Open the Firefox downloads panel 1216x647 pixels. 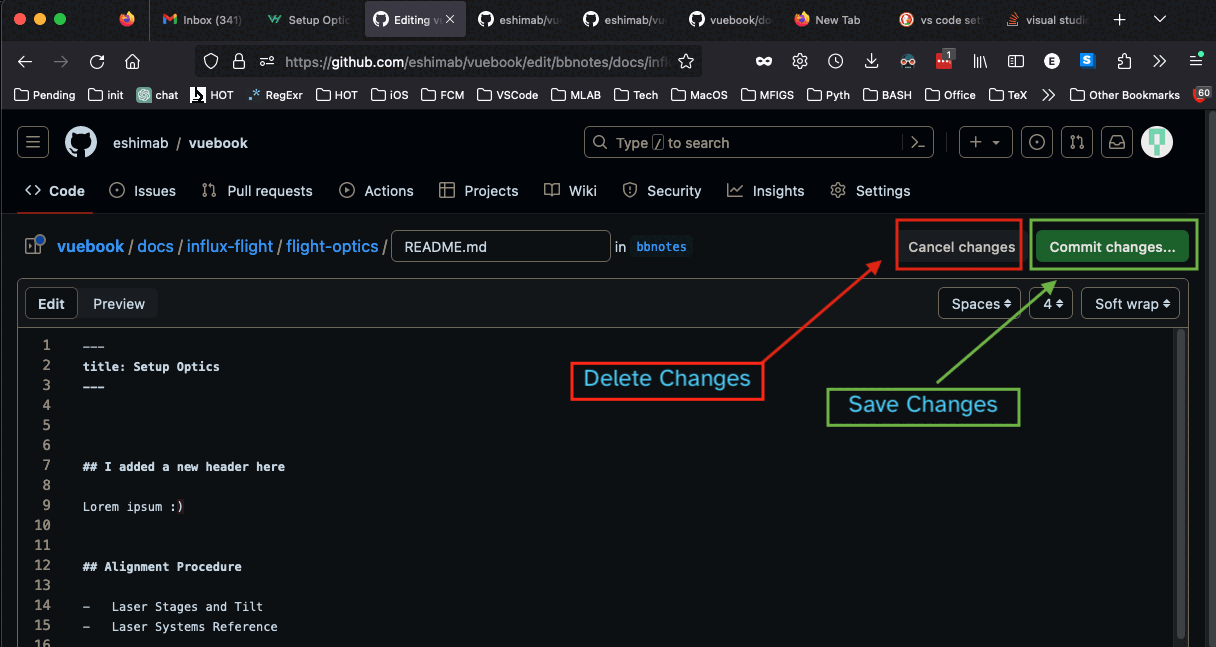(x=872, y=61)
